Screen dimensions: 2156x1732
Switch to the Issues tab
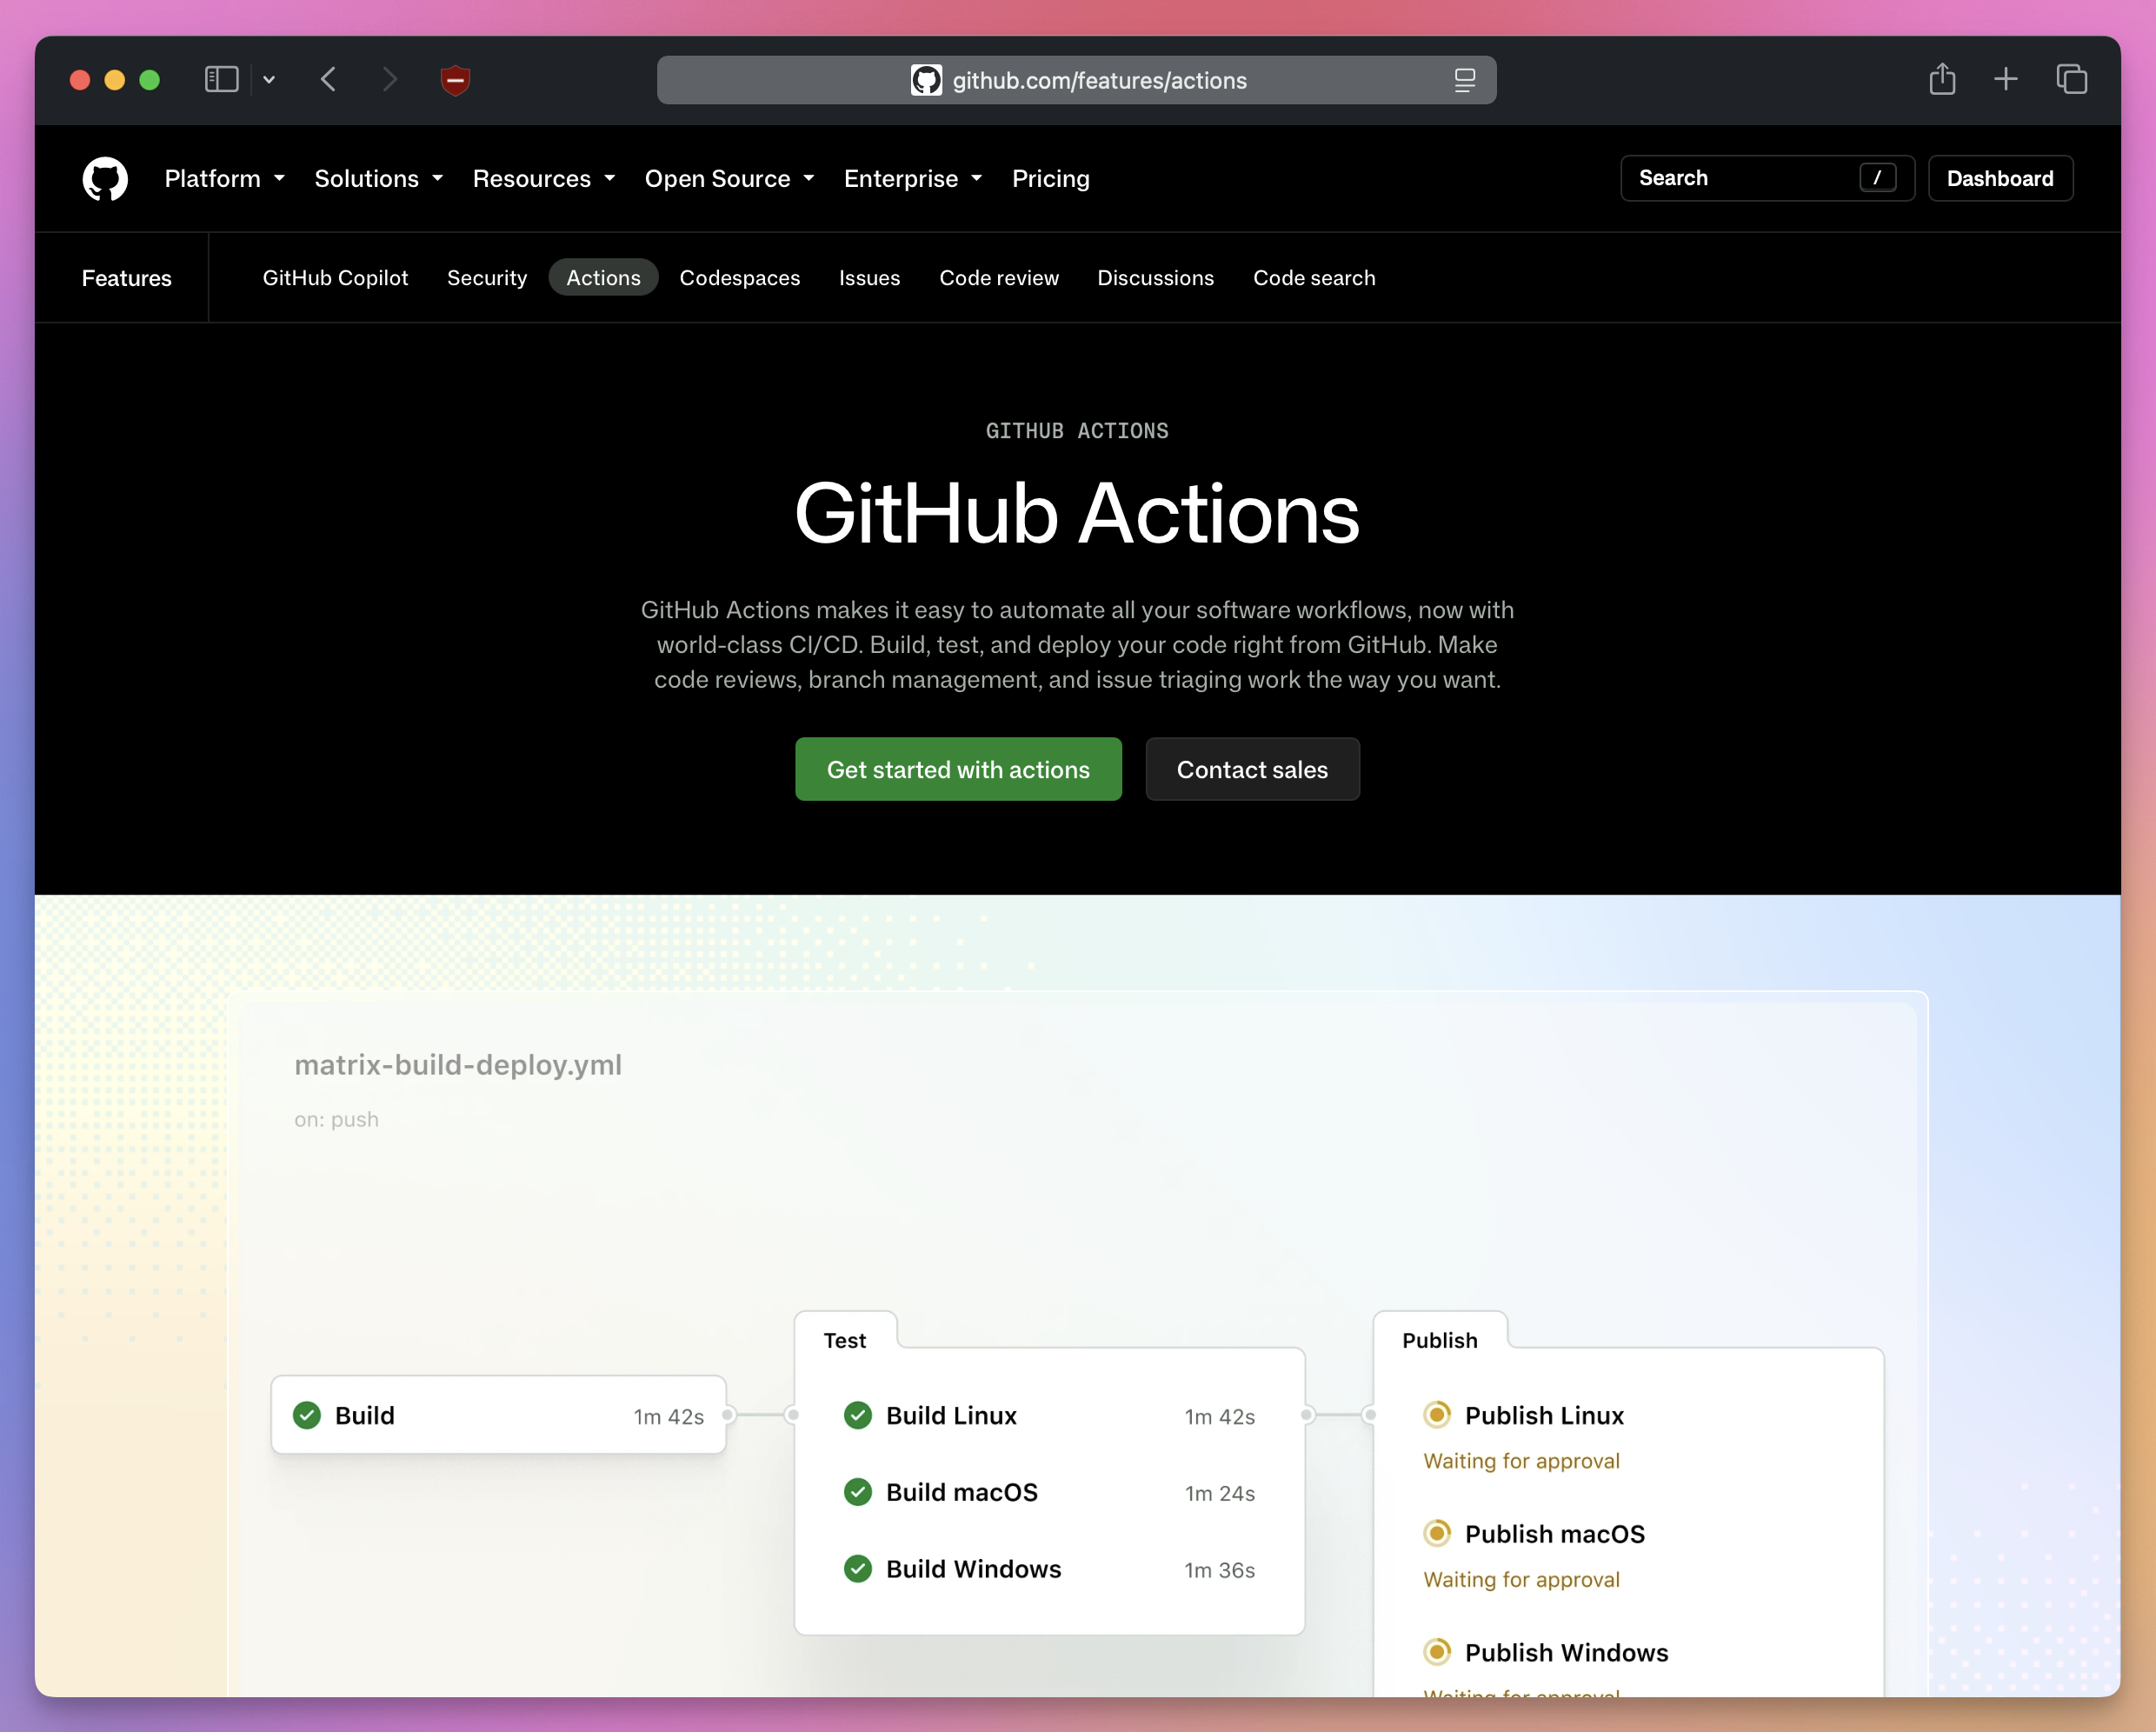click(x=869, y=278)
